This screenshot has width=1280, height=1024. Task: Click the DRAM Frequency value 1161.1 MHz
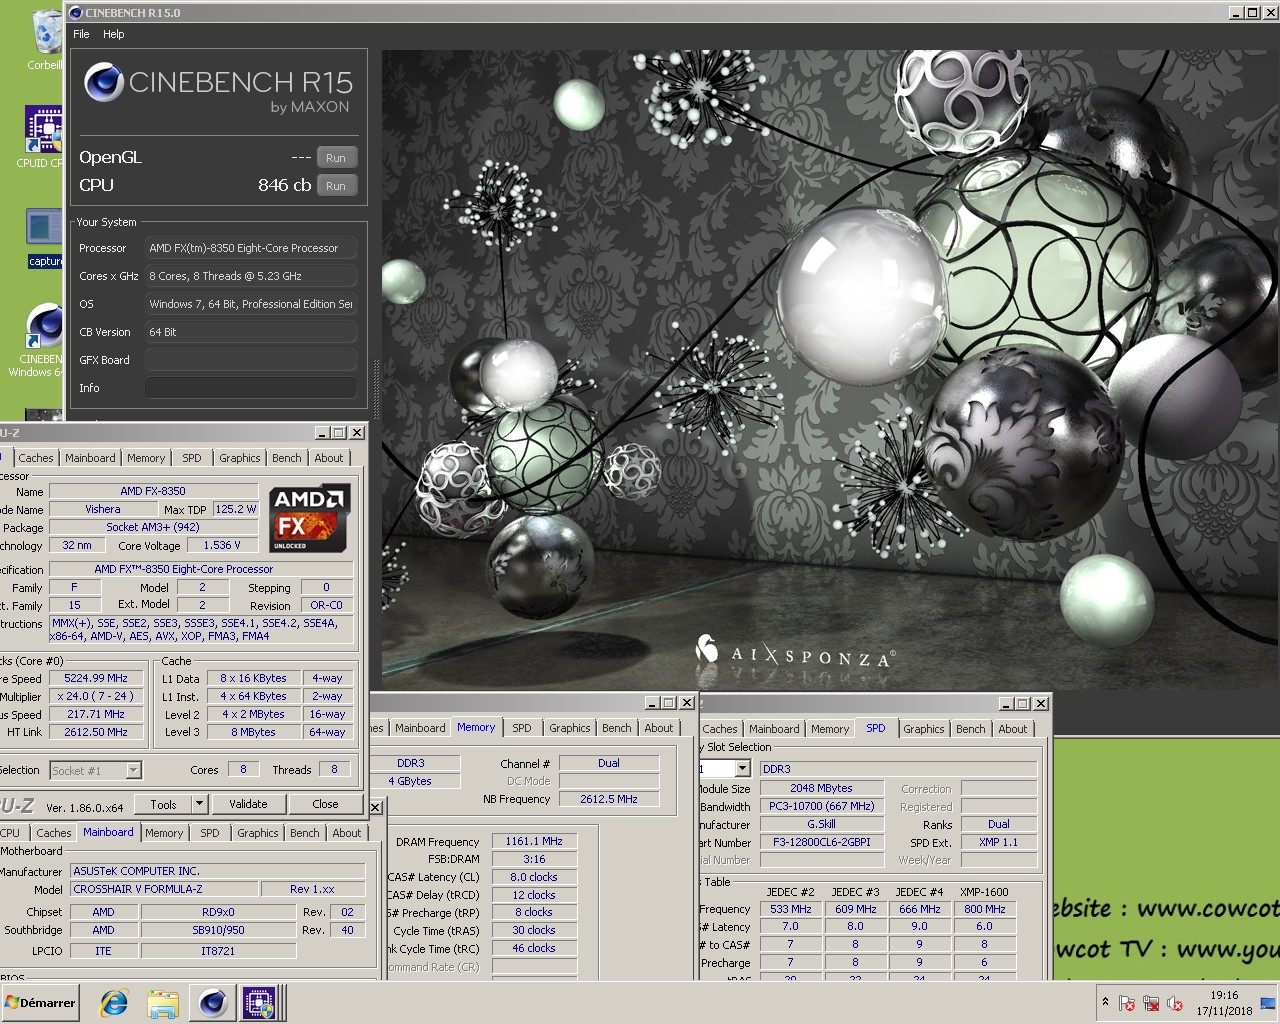click(534, 841)
